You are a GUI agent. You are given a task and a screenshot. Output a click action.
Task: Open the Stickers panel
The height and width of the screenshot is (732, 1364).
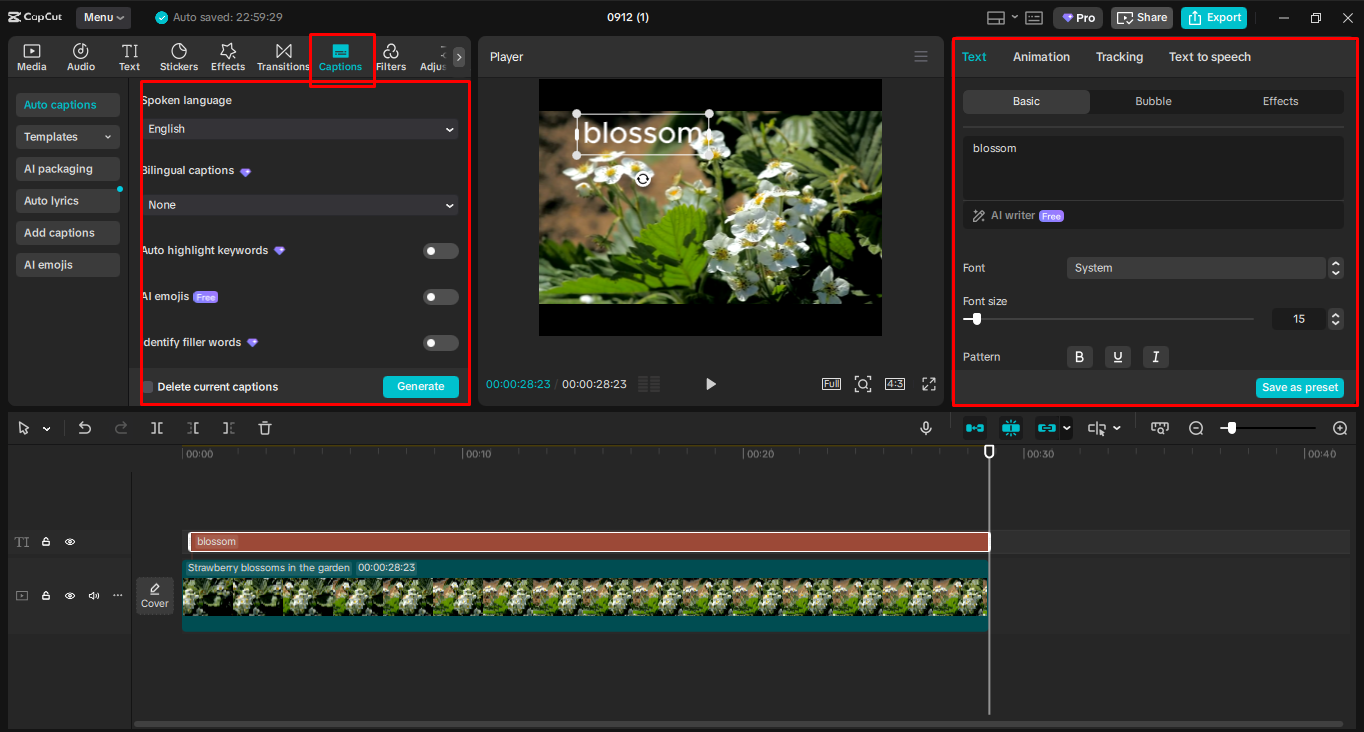[x=178, y=56]
